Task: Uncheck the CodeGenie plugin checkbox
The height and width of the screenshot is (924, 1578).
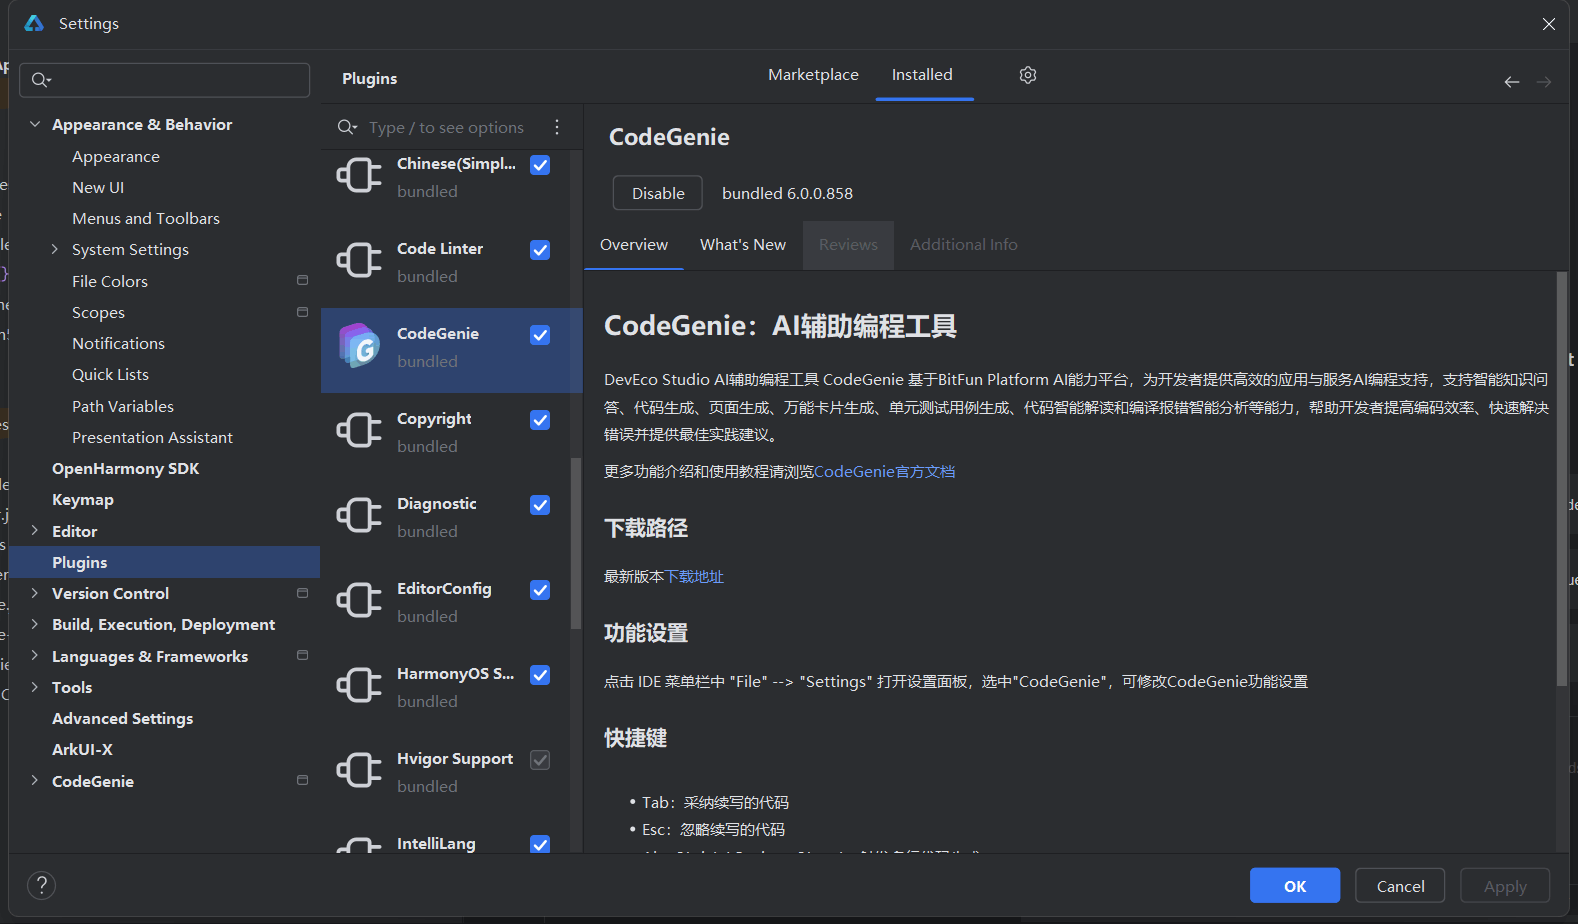Action: [x=540, y=335]
